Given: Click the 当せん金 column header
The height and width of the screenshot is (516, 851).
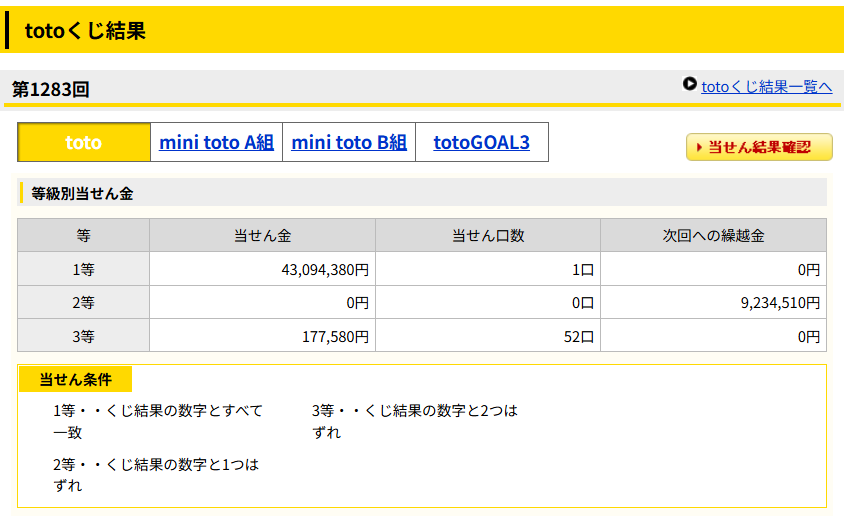Looking at the screenshot, I should pyautogui.click(x=262, y=235).
